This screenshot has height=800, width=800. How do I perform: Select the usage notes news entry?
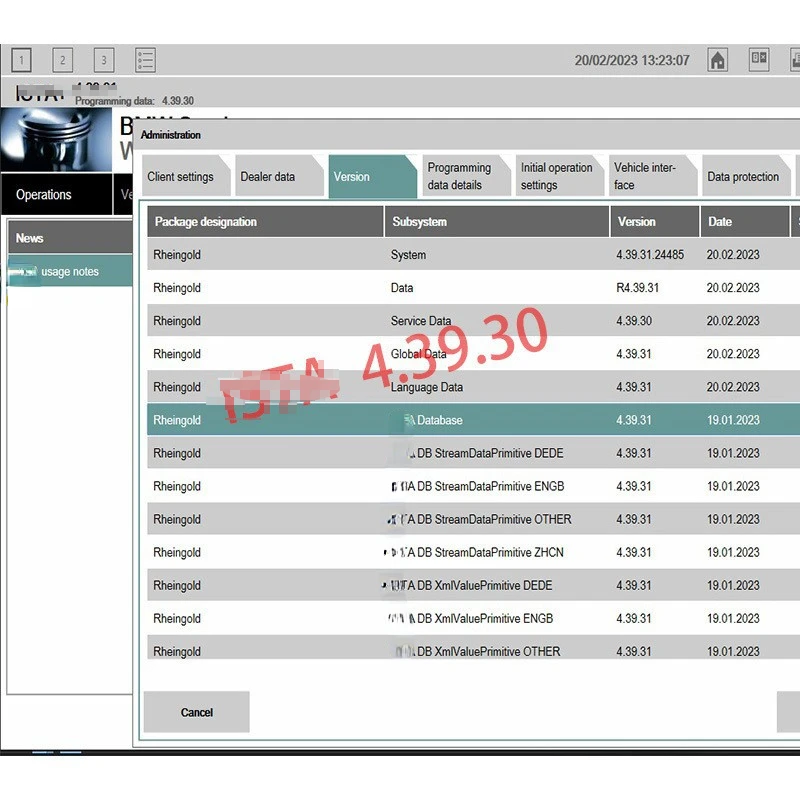(x=70, y=271)
